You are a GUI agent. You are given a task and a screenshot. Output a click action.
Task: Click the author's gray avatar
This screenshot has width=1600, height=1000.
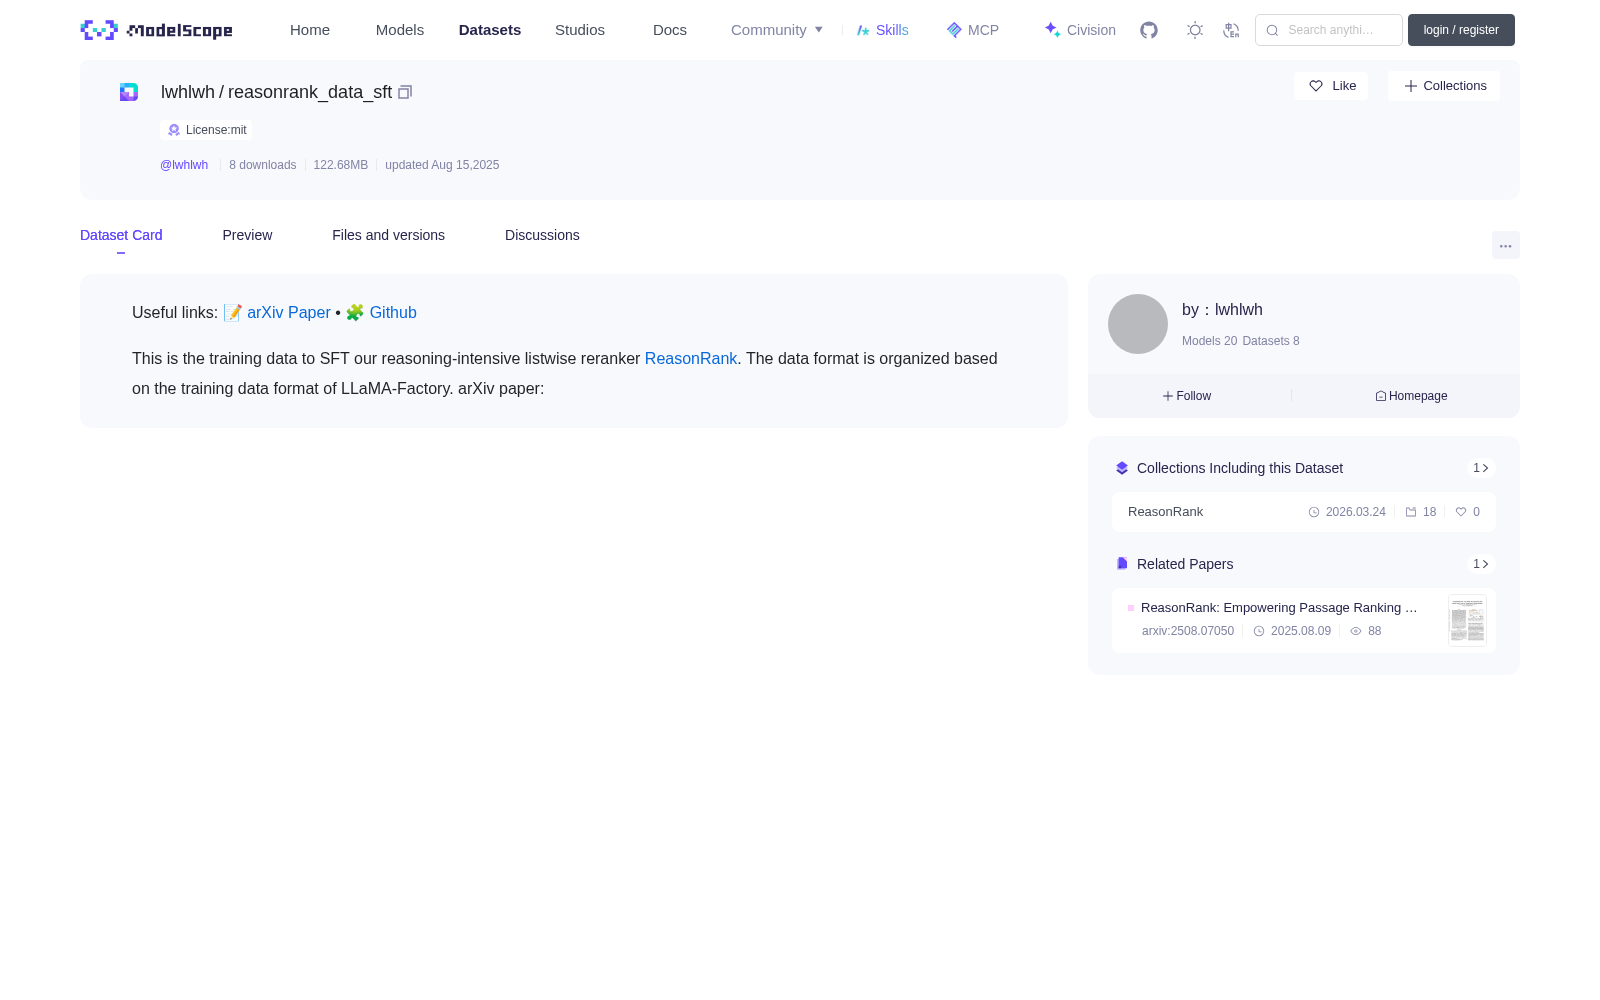tap(1138, 324)
